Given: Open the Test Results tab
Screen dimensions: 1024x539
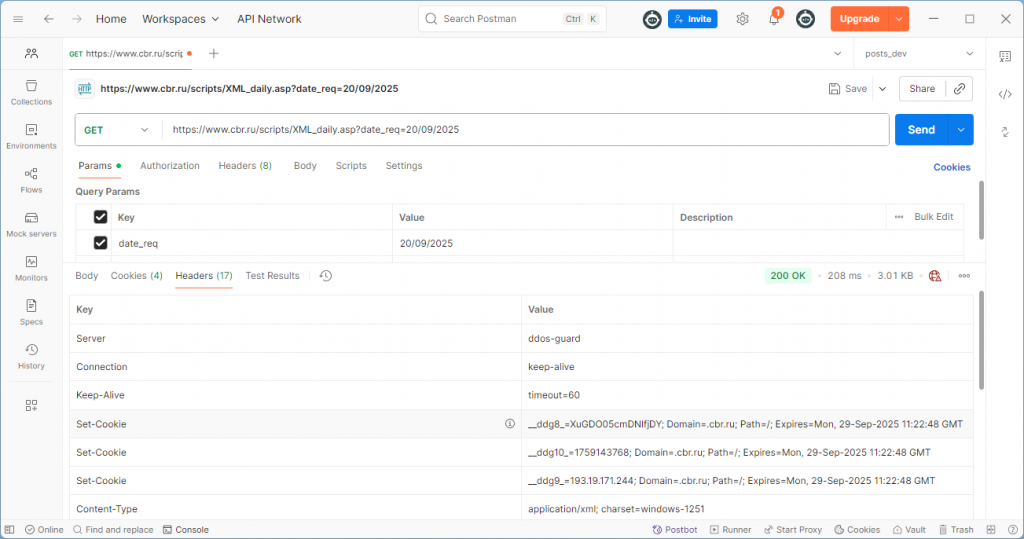Looking at the screenshot, I should pos(272,276).
